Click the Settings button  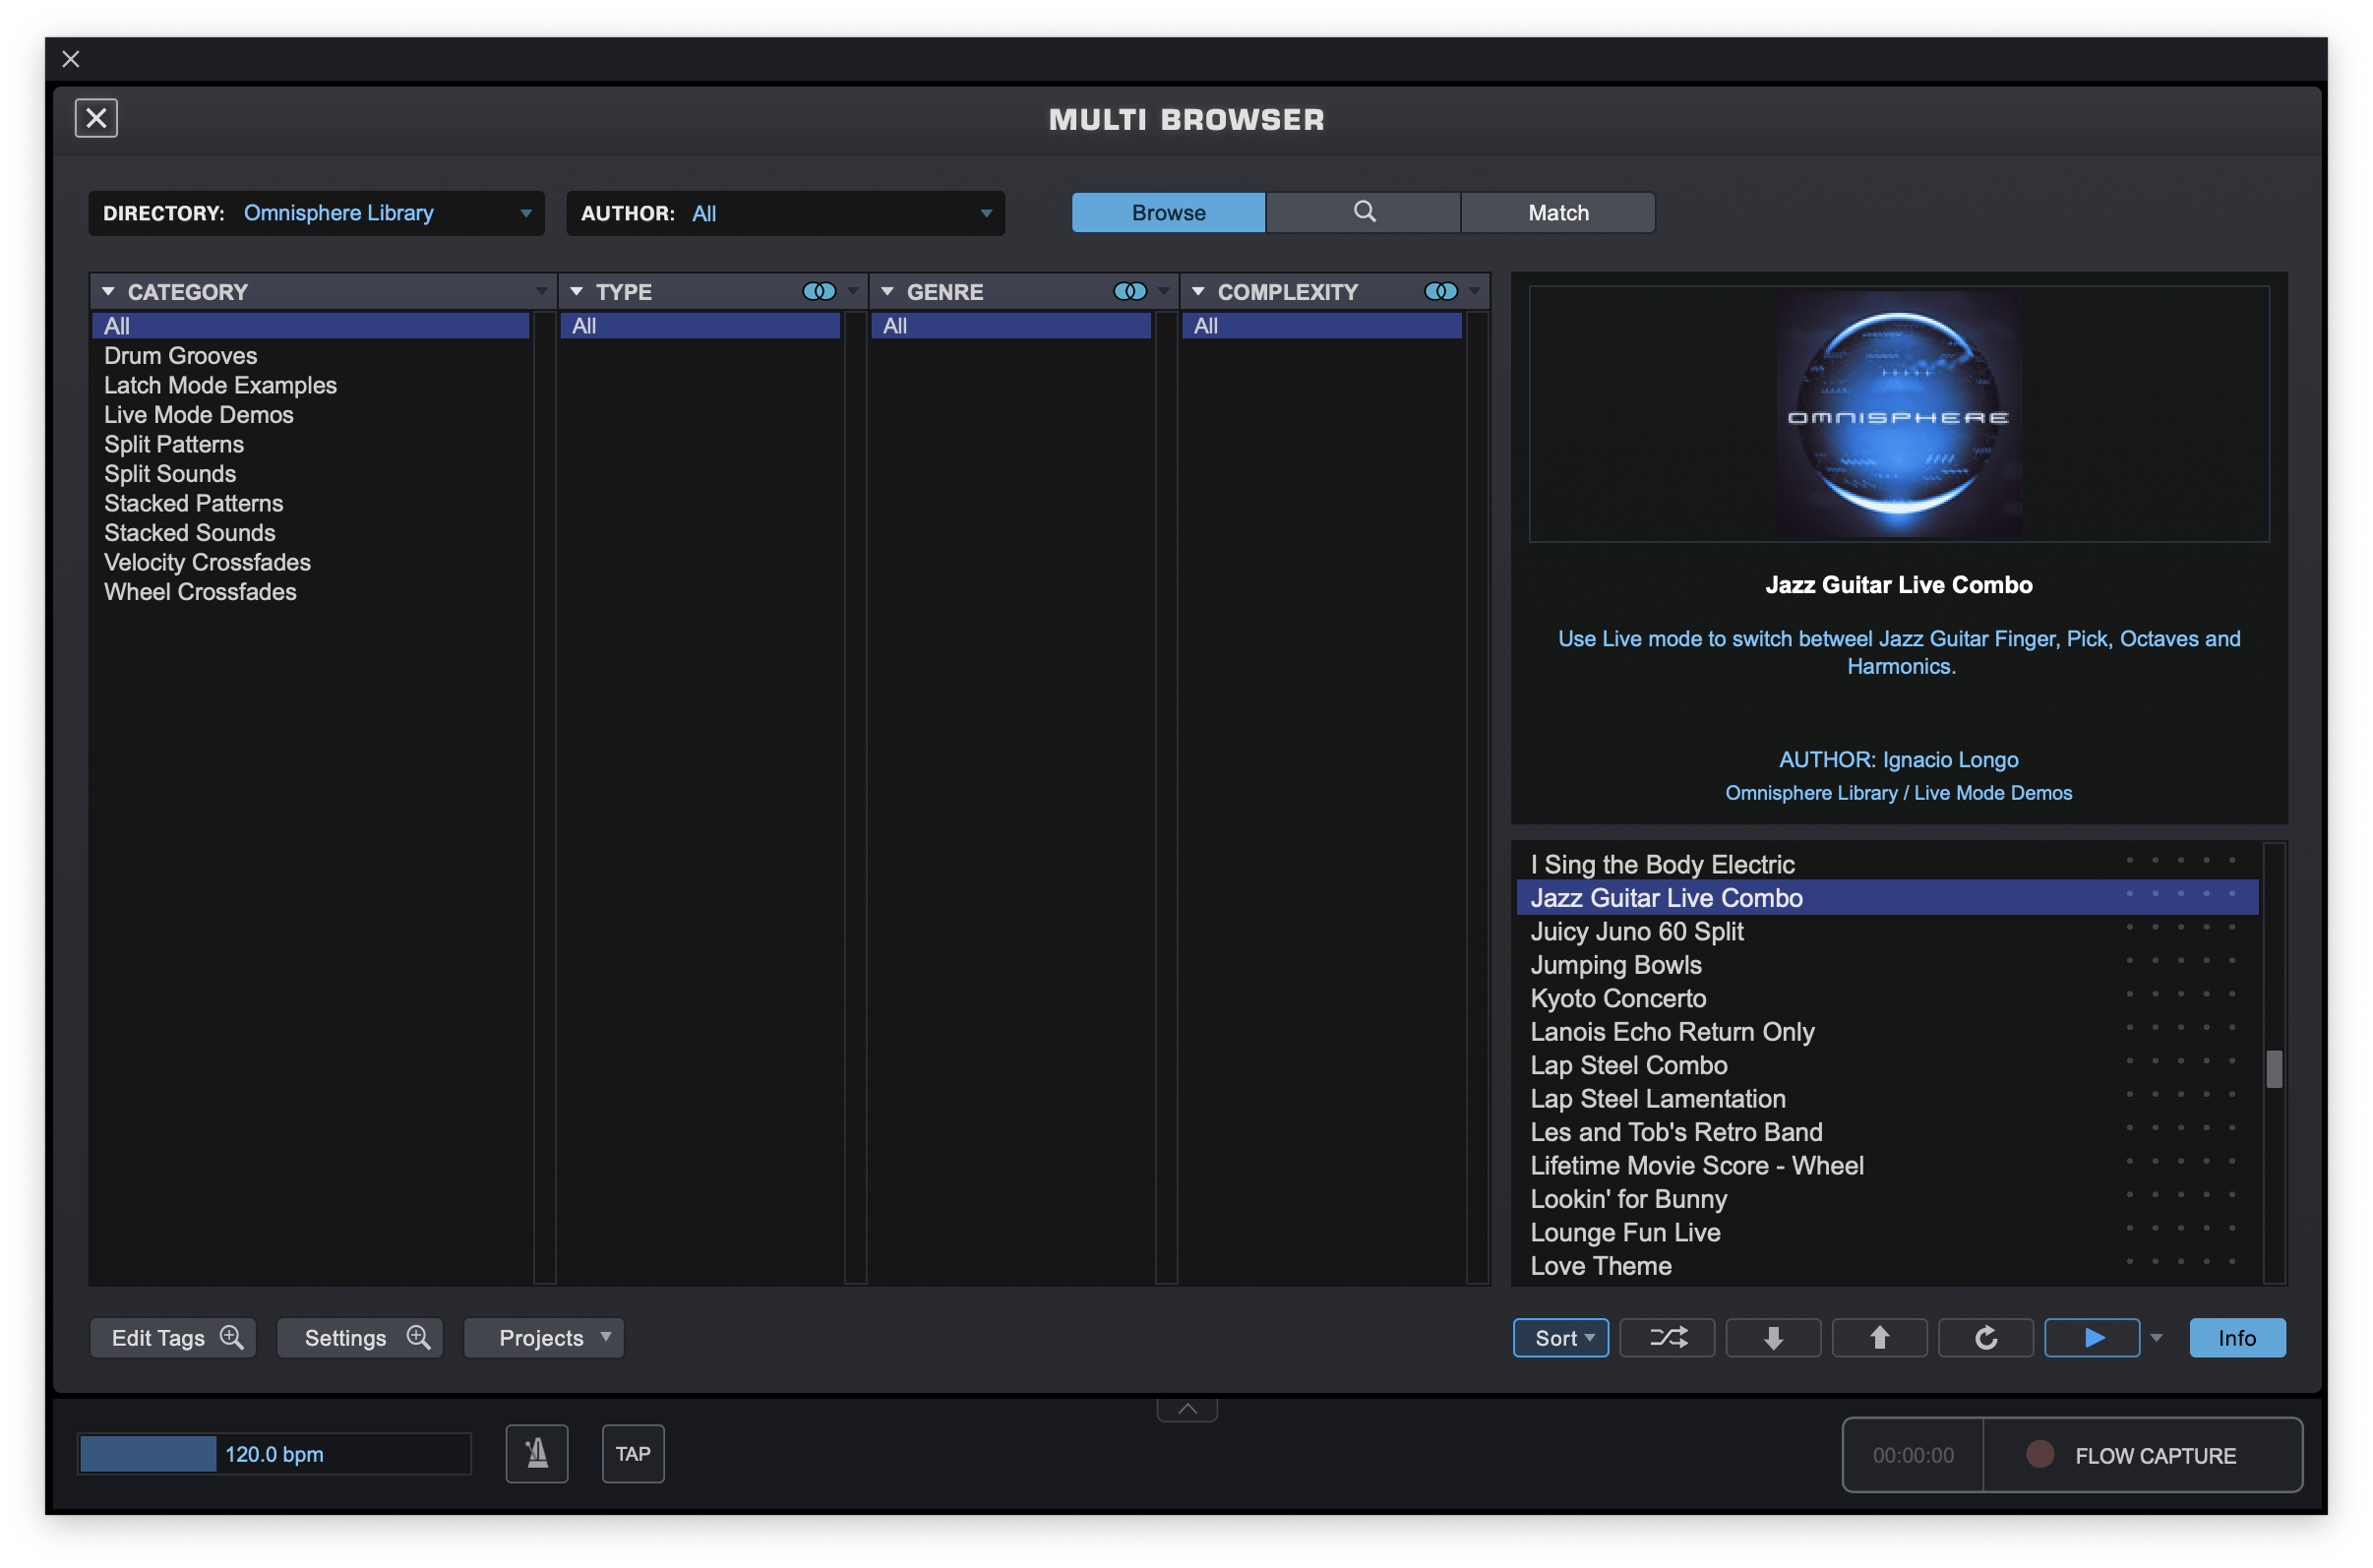[x=360, y=1337]
